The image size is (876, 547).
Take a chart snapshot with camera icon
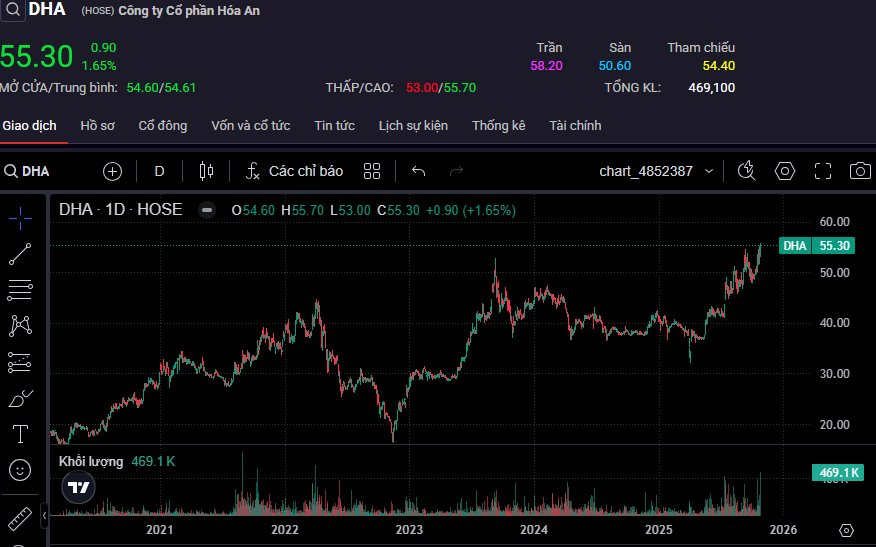click(859, 171)
